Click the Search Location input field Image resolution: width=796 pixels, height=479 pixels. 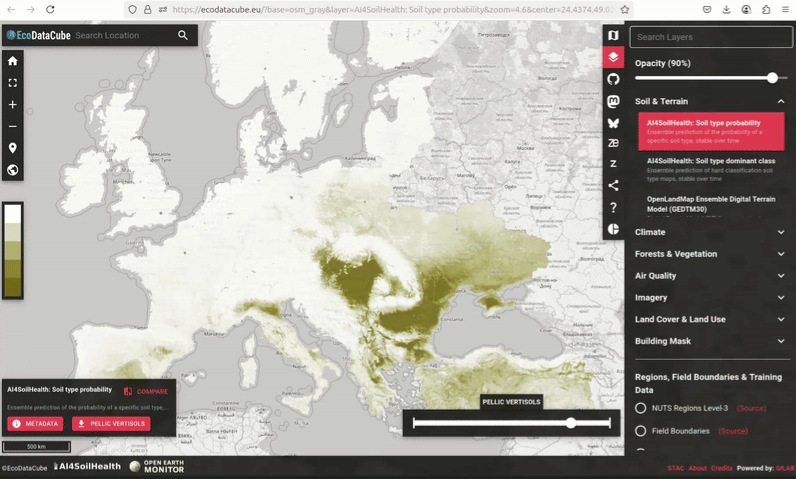(x=124, y=35)
